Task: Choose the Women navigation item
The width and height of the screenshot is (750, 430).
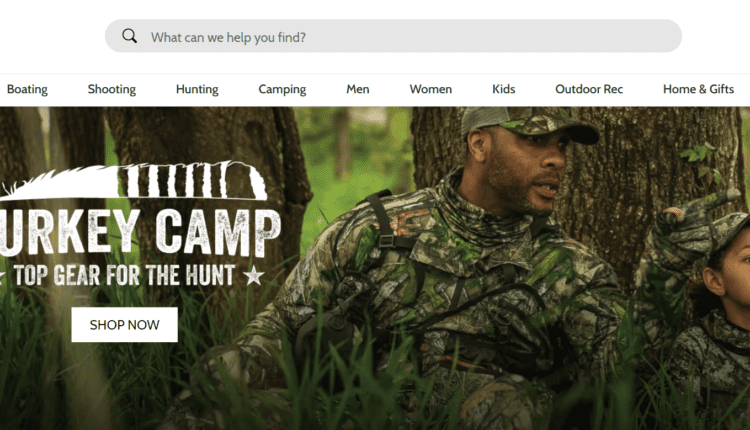Action: coord(430,89)
